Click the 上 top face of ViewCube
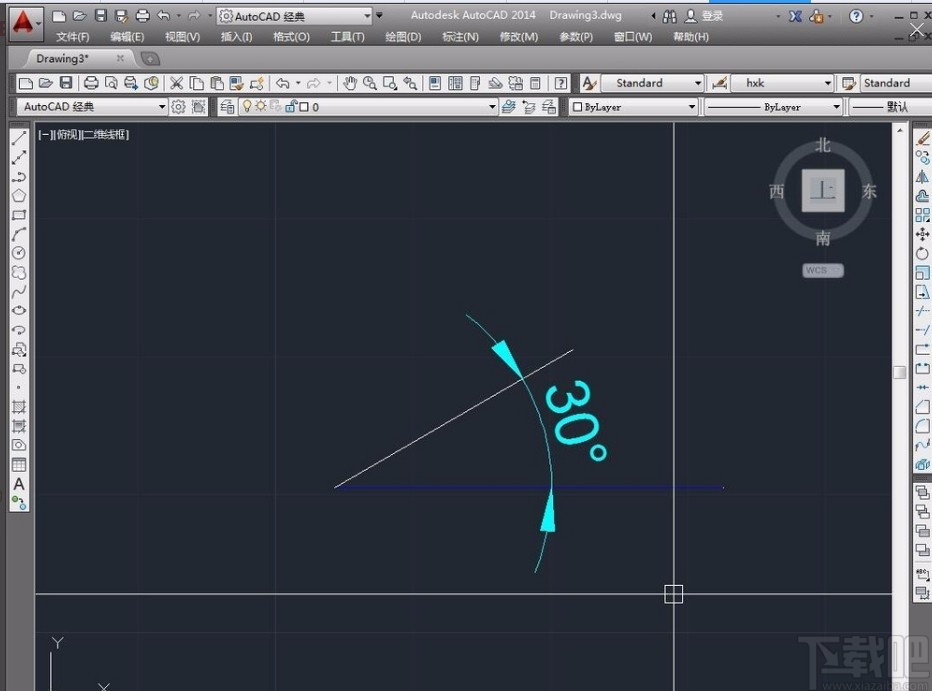This screenshot has height=691, width=932. [823, 191]
